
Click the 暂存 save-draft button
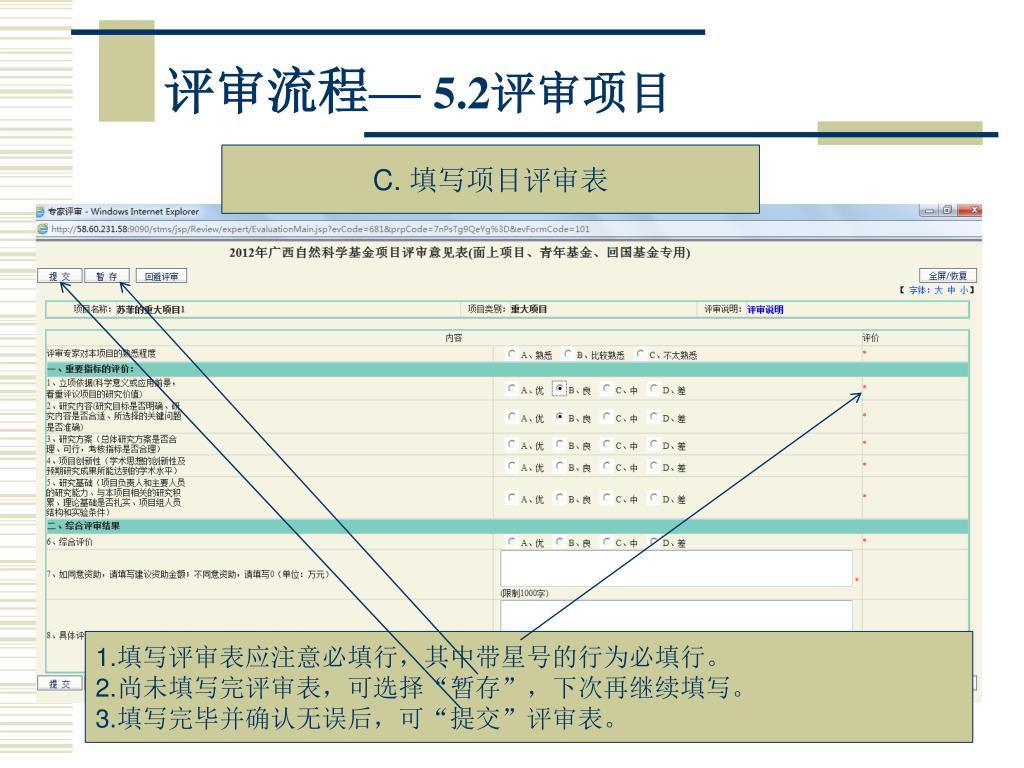pyautogui.click(x=107, y=276)
